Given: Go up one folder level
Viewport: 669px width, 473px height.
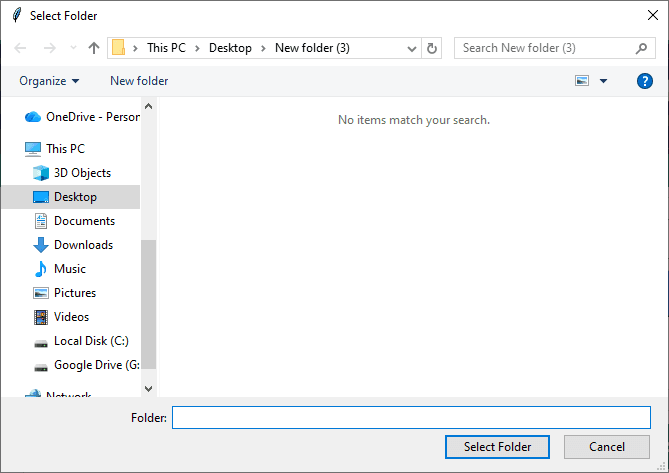Looking at the screenshot, I should pos(94,48).
